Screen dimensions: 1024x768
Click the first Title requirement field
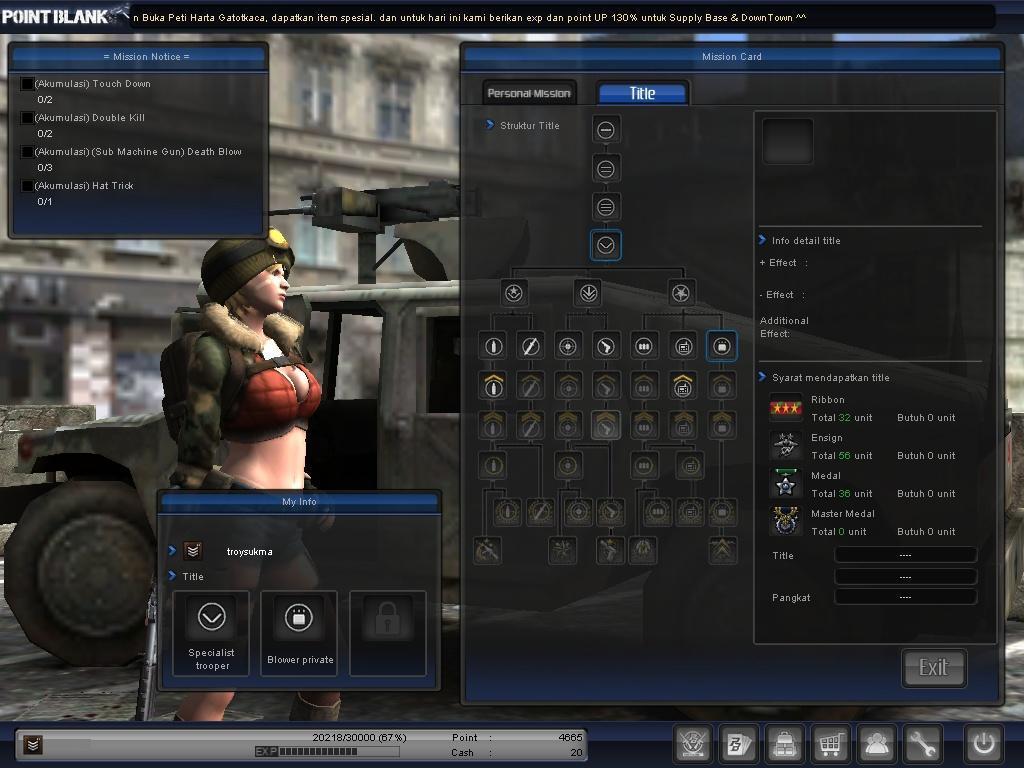pyautogui.click(x=906, y=555)
